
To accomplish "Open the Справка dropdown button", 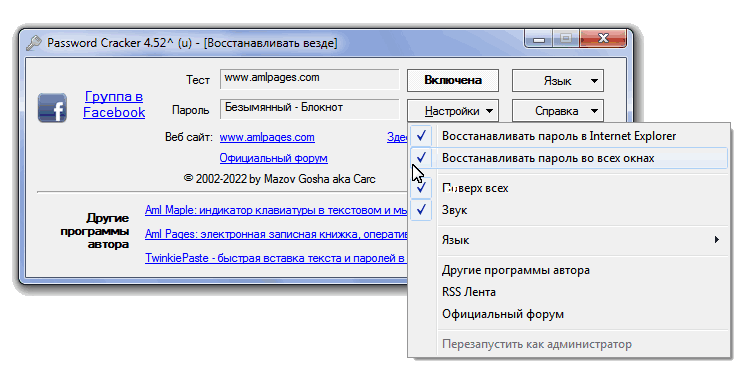I will click(557, 111).
